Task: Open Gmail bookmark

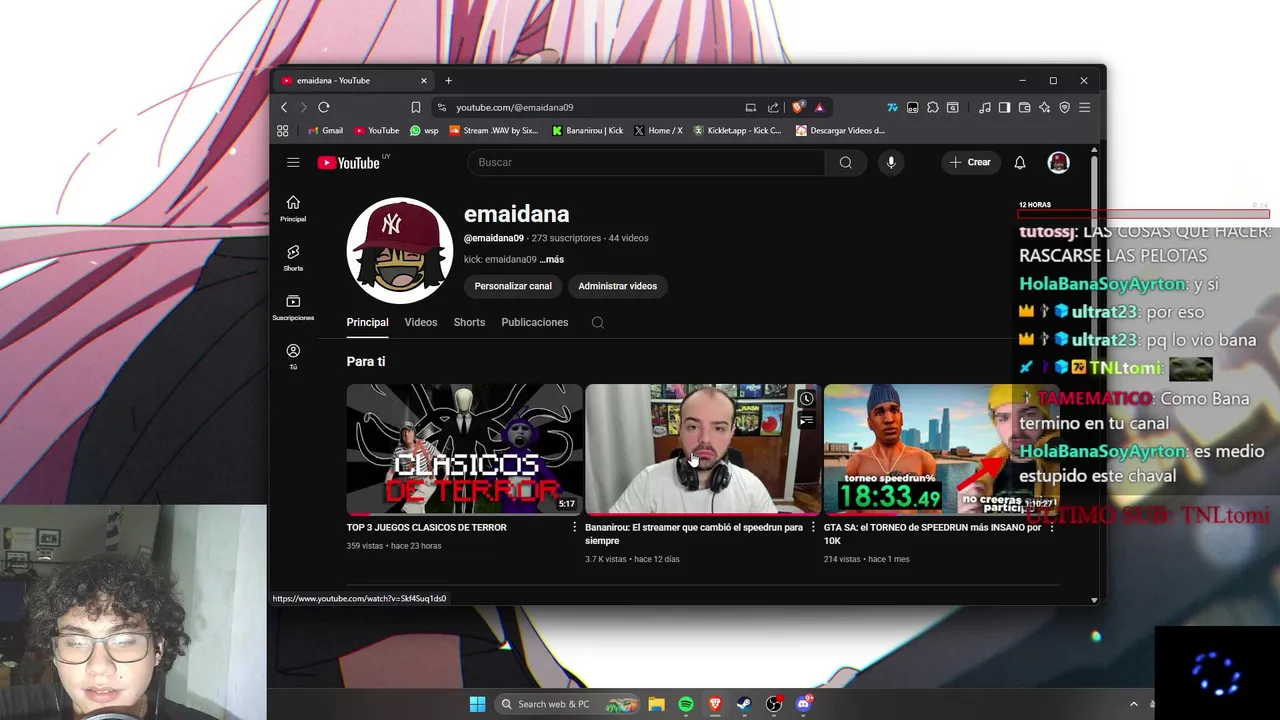Action: click(325, 130)
